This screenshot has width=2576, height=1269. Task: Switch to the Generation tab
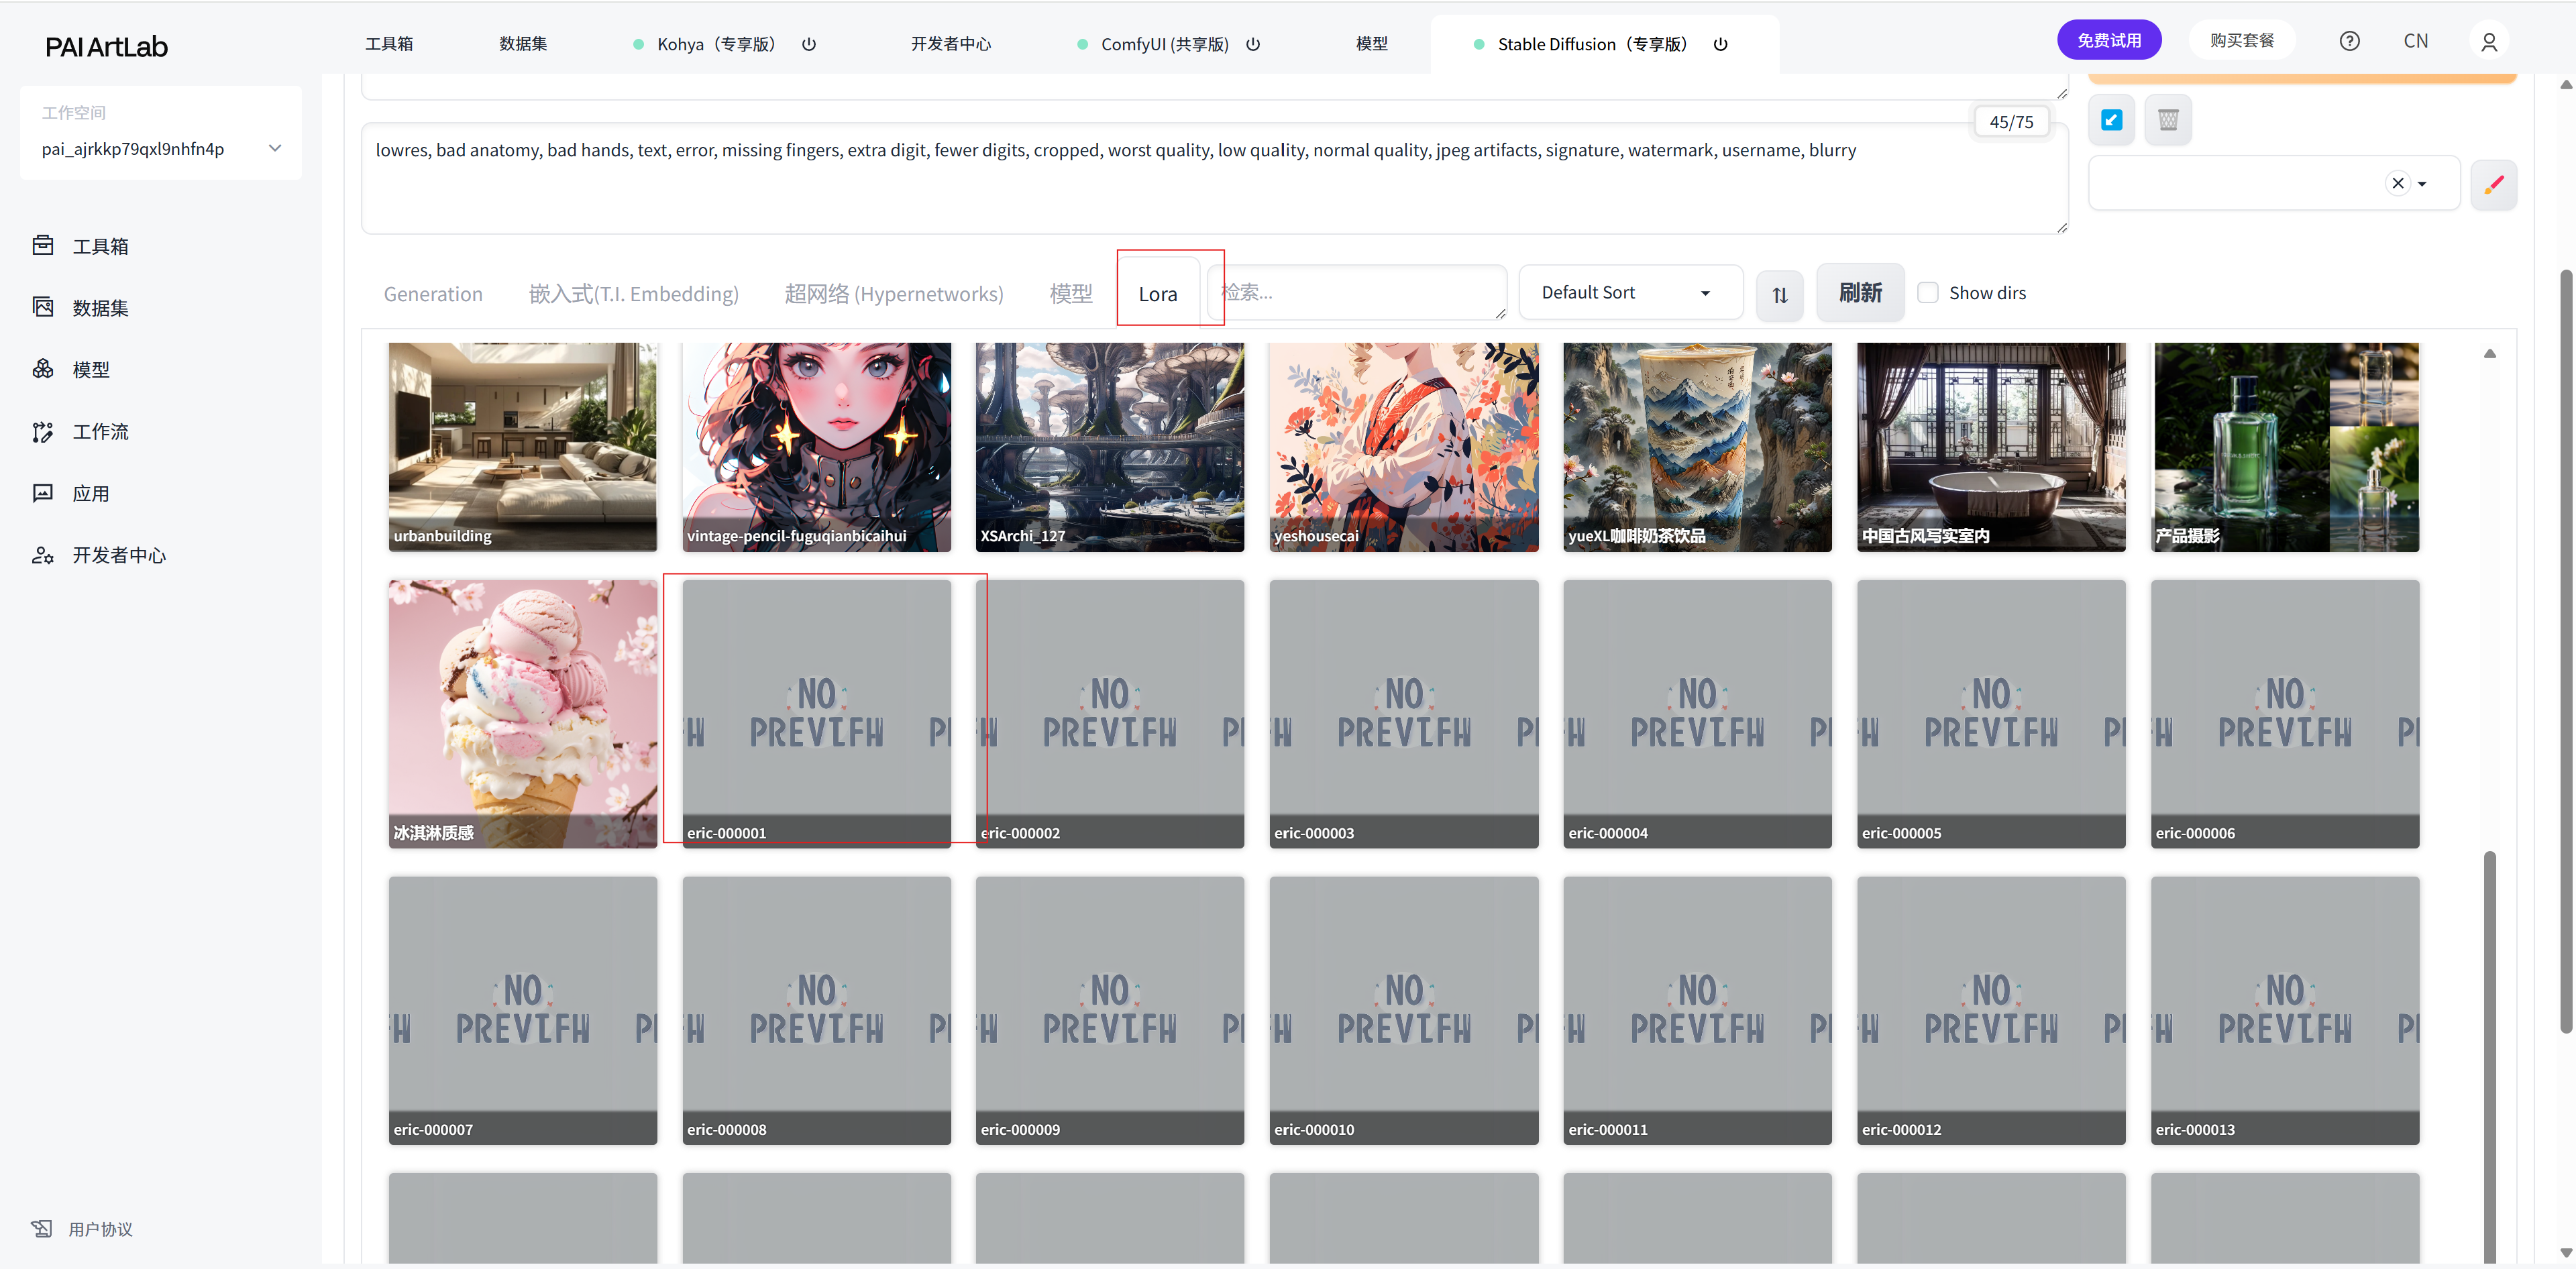[433, 294]
